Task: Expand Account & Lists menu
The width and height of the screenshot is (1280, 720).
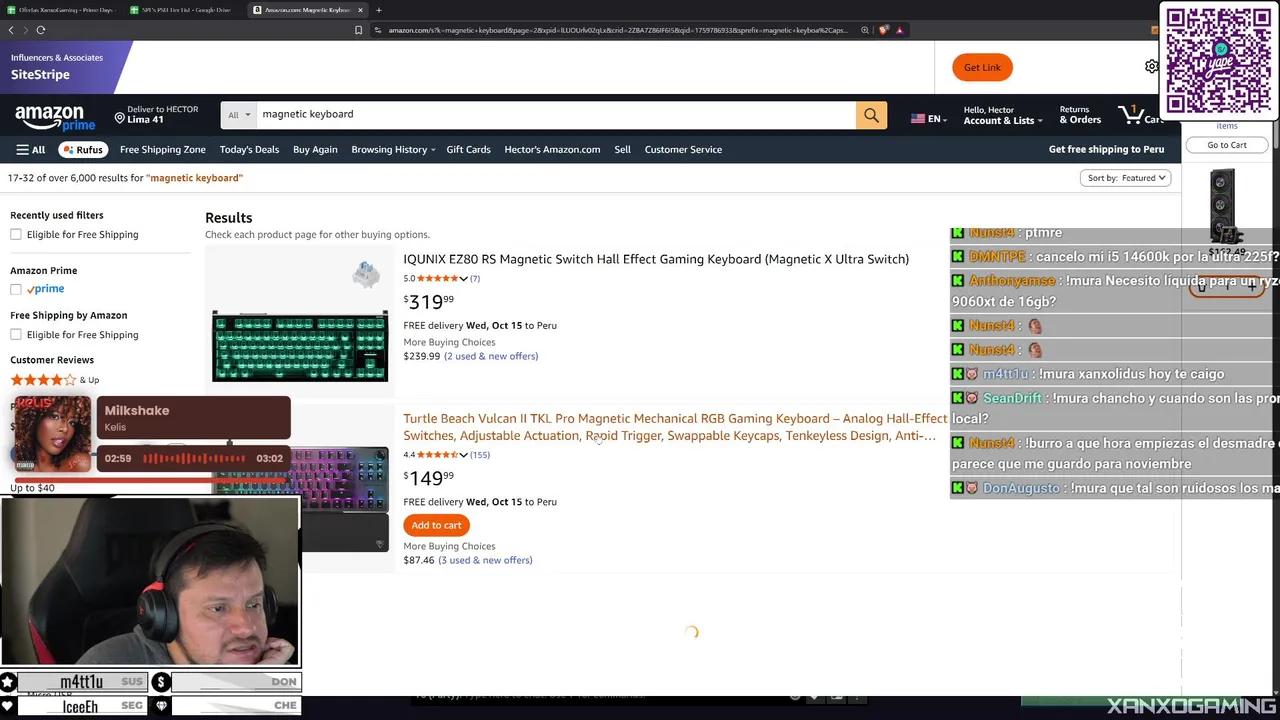Action: [1003, 115]
